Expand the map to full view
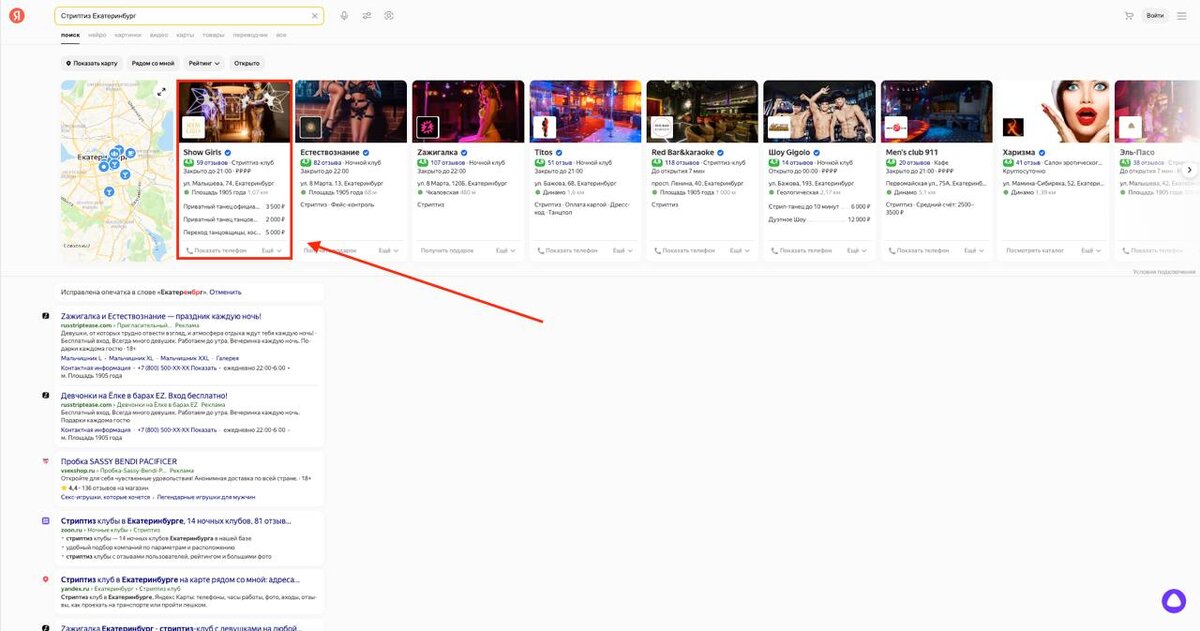This screenshot has width=1200, height=631. click(x=162, y=92)
